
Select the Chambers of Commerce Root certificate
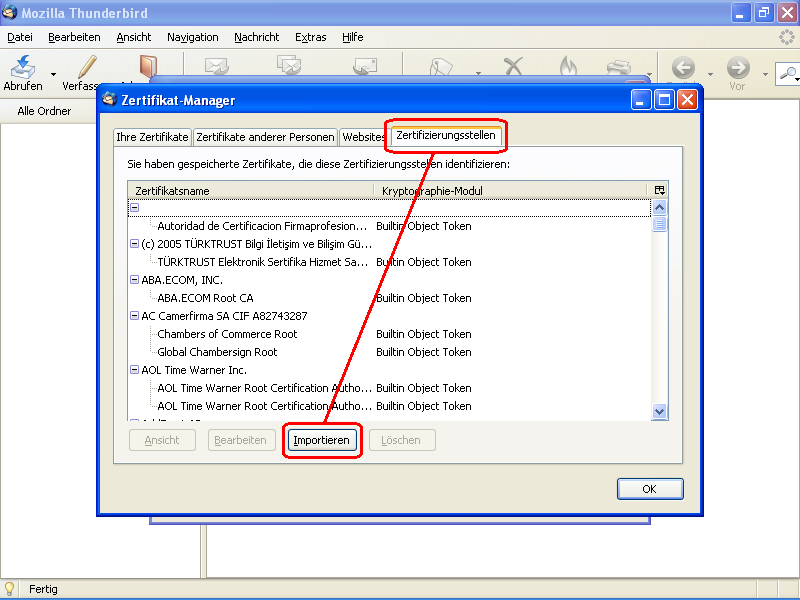[x=227, y=334]
